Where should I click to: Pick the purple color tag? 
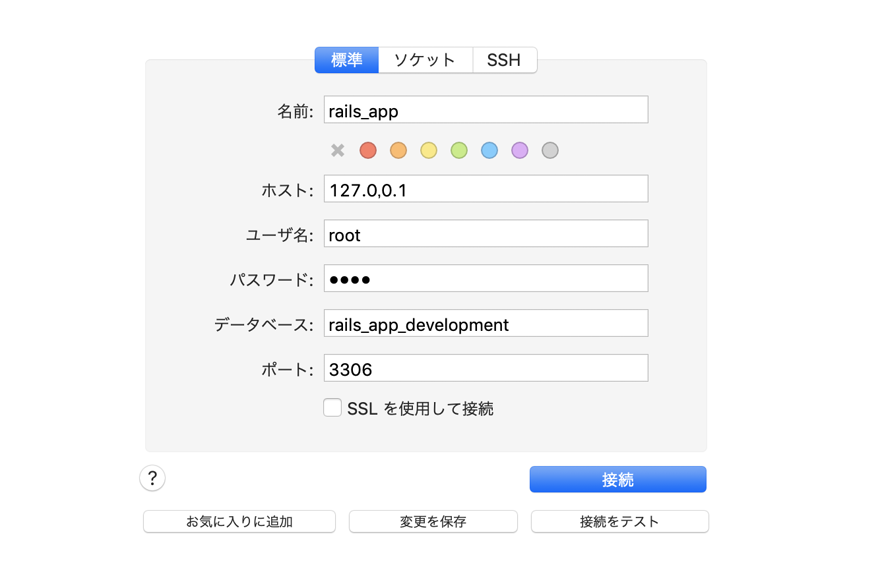click(519, 150)
